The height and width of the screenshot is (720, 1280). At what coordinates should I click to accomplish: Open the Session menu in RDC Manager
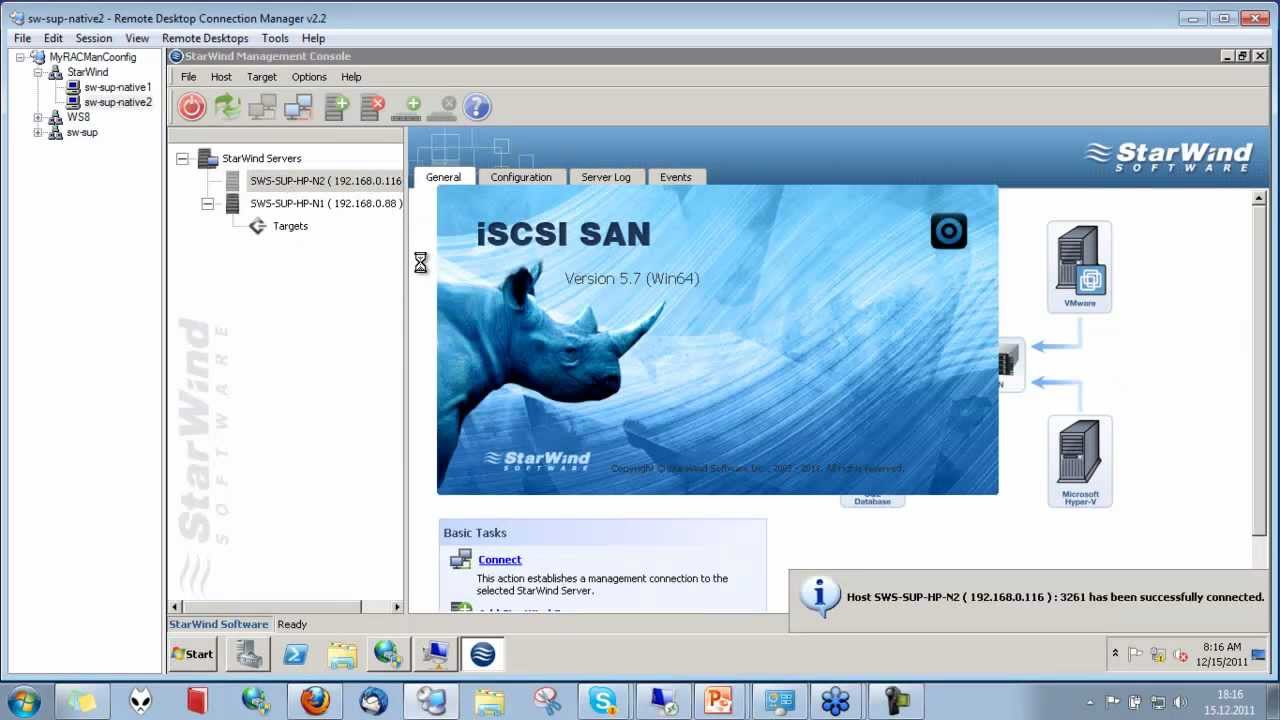94,38
